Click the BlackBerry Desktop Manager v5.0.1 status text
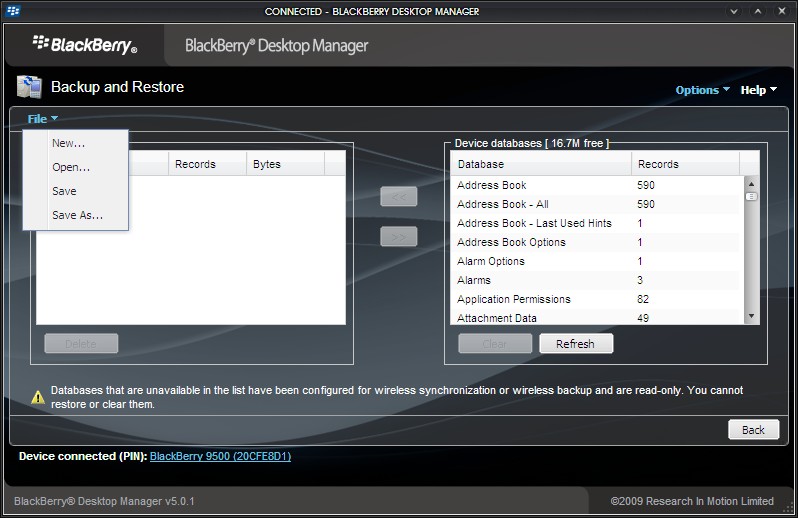This screenshot has height=518, width=798. tap(104, 501)
